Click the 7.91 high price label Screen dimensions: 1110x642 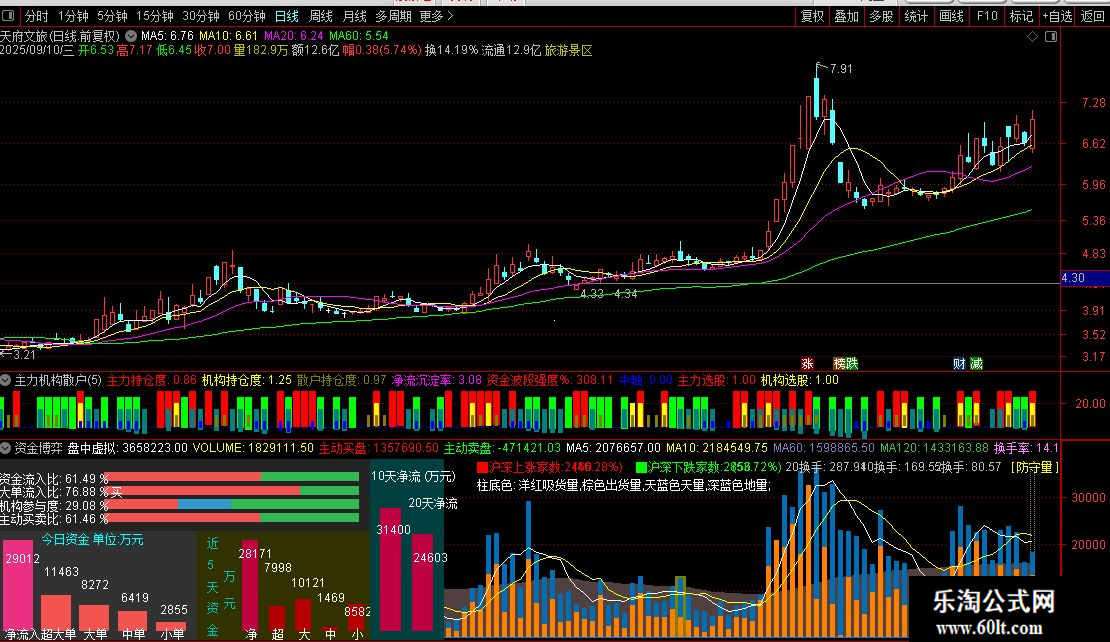841,69
